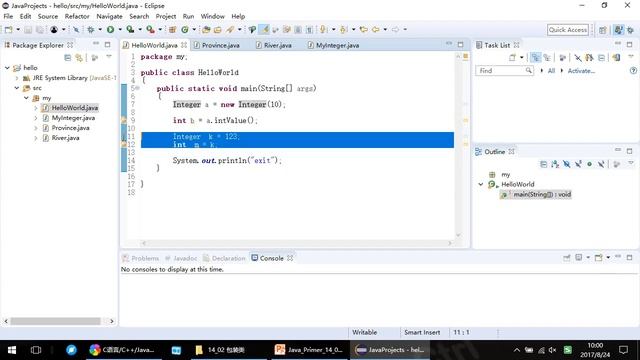Click the Forward navigation arrow
The height and width of the screenshot is (360, 640).
tap(395, 29)
